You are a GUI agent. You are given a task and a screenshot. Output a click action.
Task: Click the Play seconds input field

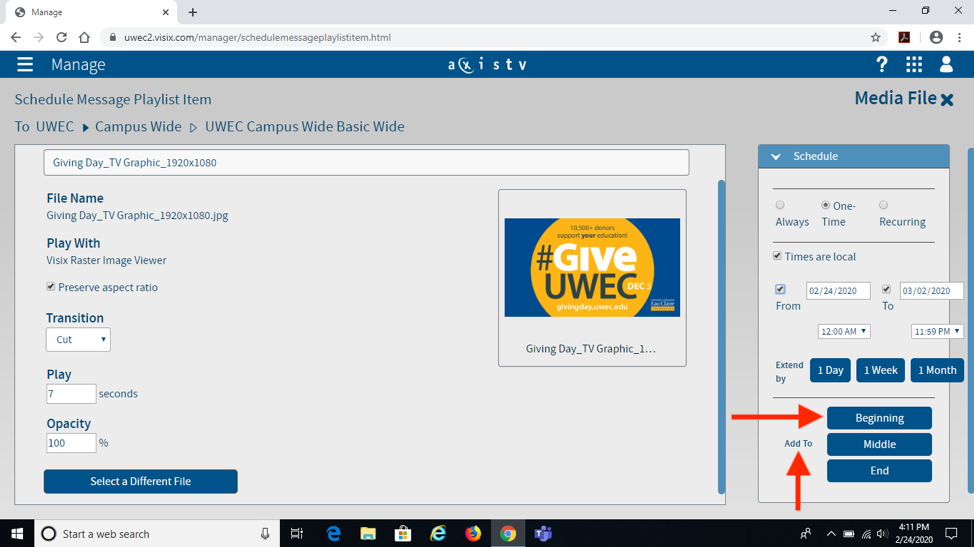[71, 394]
